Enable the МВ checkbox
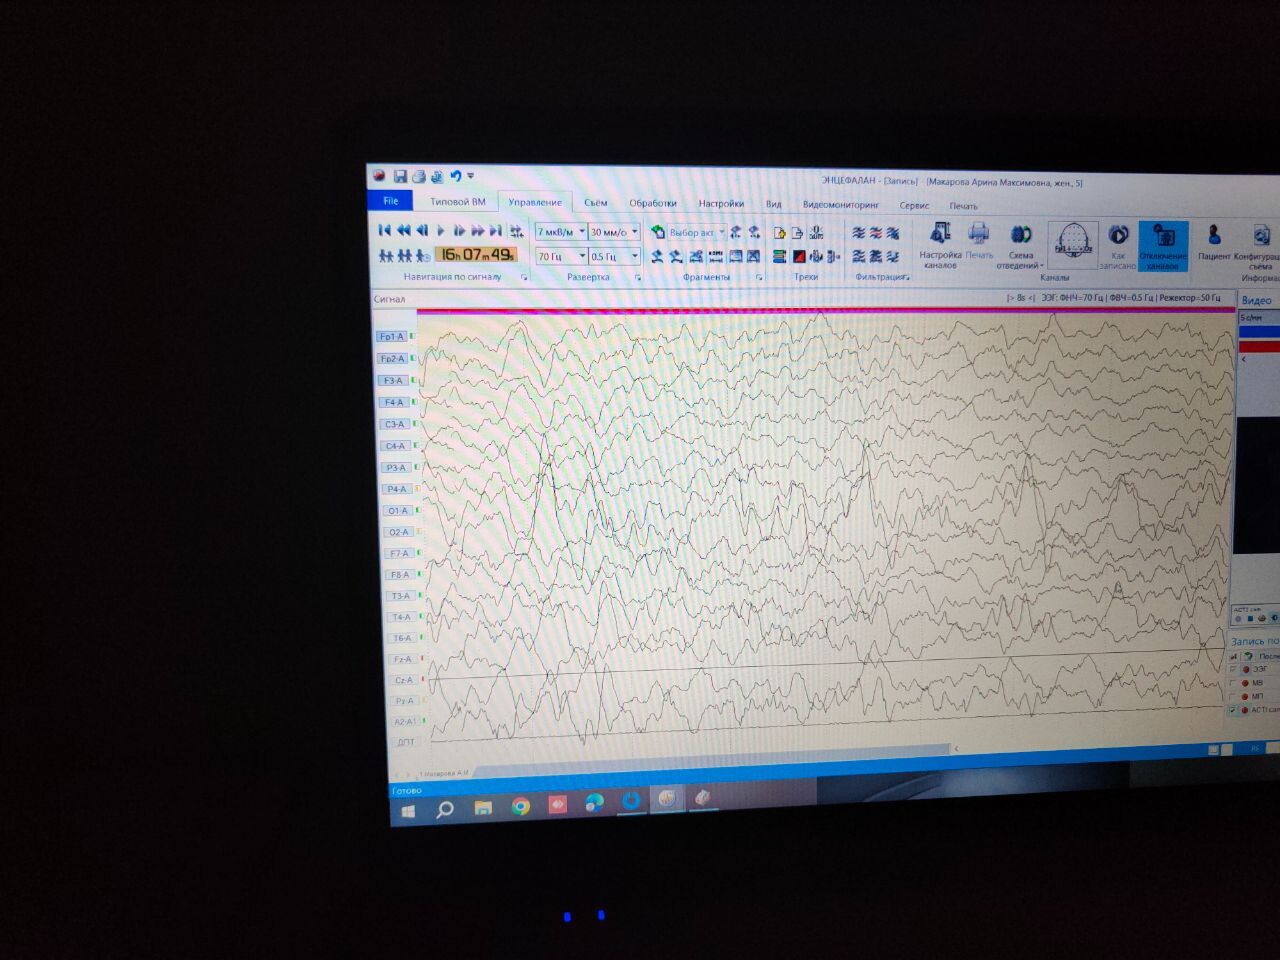Image resolution: width=1280 pixels, height=960 pixels. click(1233, 683)
